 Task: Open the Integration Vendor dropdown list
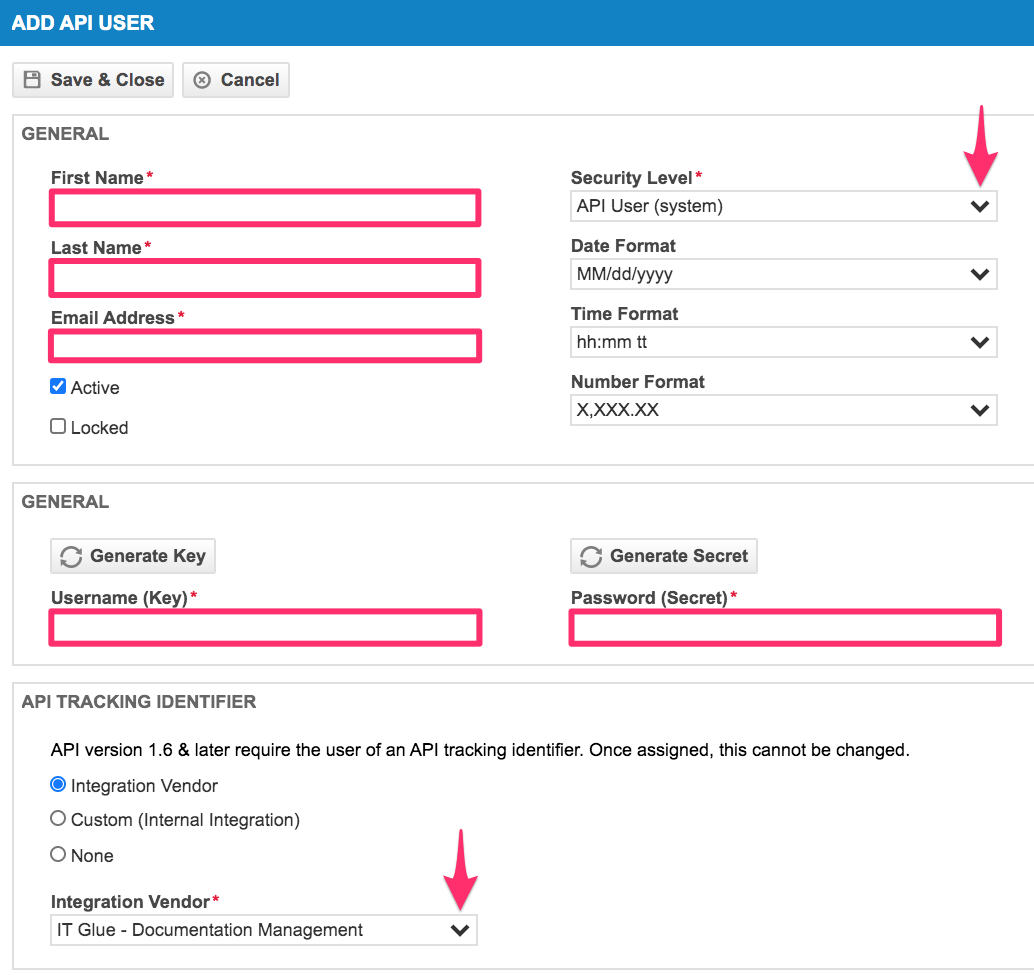coord(263,930)
